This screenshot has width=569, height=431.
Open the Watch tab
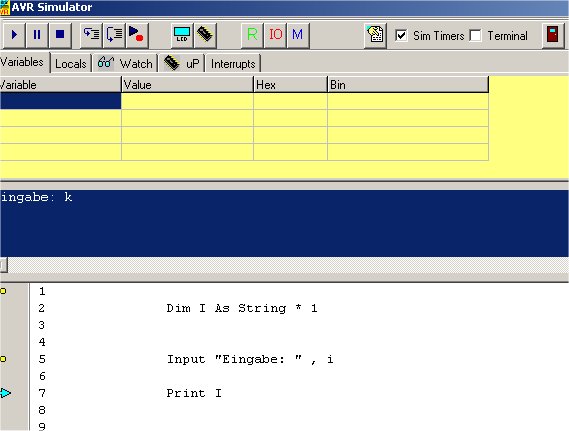pos(125,64)
